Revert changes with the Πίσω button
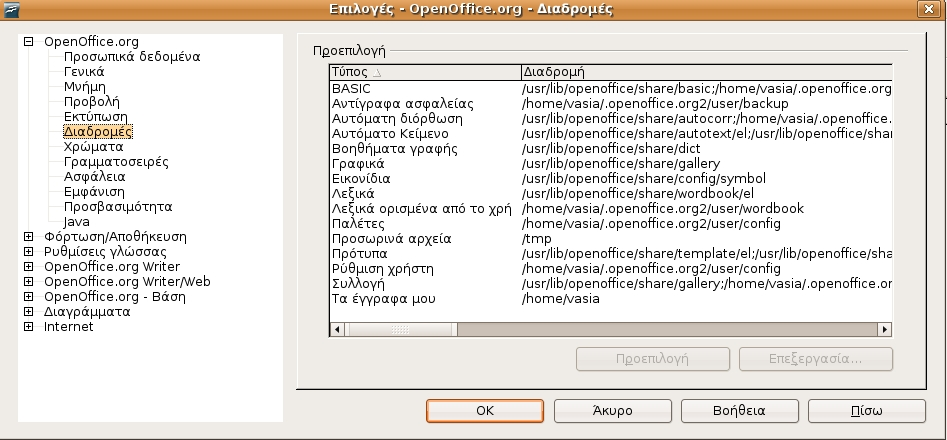This screenshot has width=947, height=440. pyautogui.click(x=867, y=411)
